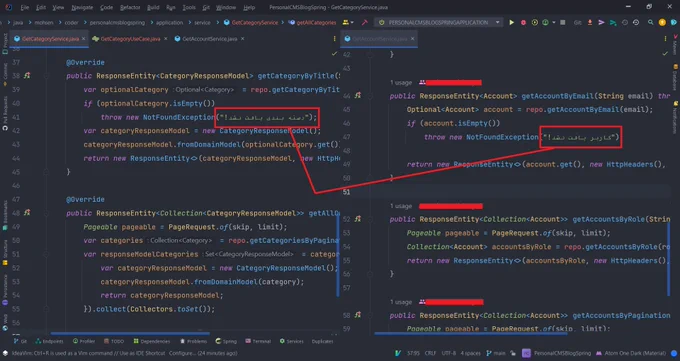Open the Structure tool window
This screenshot has width=680, height=361.
(5, 253)
